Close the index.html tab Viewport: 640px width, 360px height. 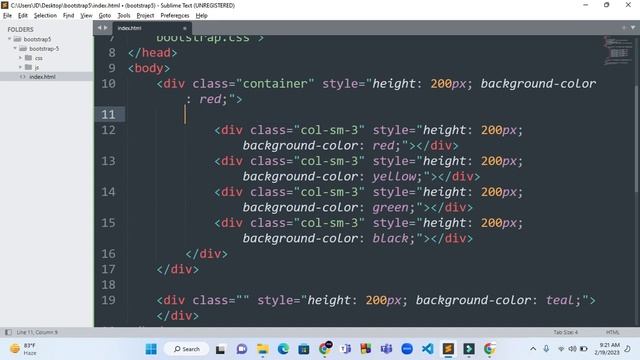point(184,28)
